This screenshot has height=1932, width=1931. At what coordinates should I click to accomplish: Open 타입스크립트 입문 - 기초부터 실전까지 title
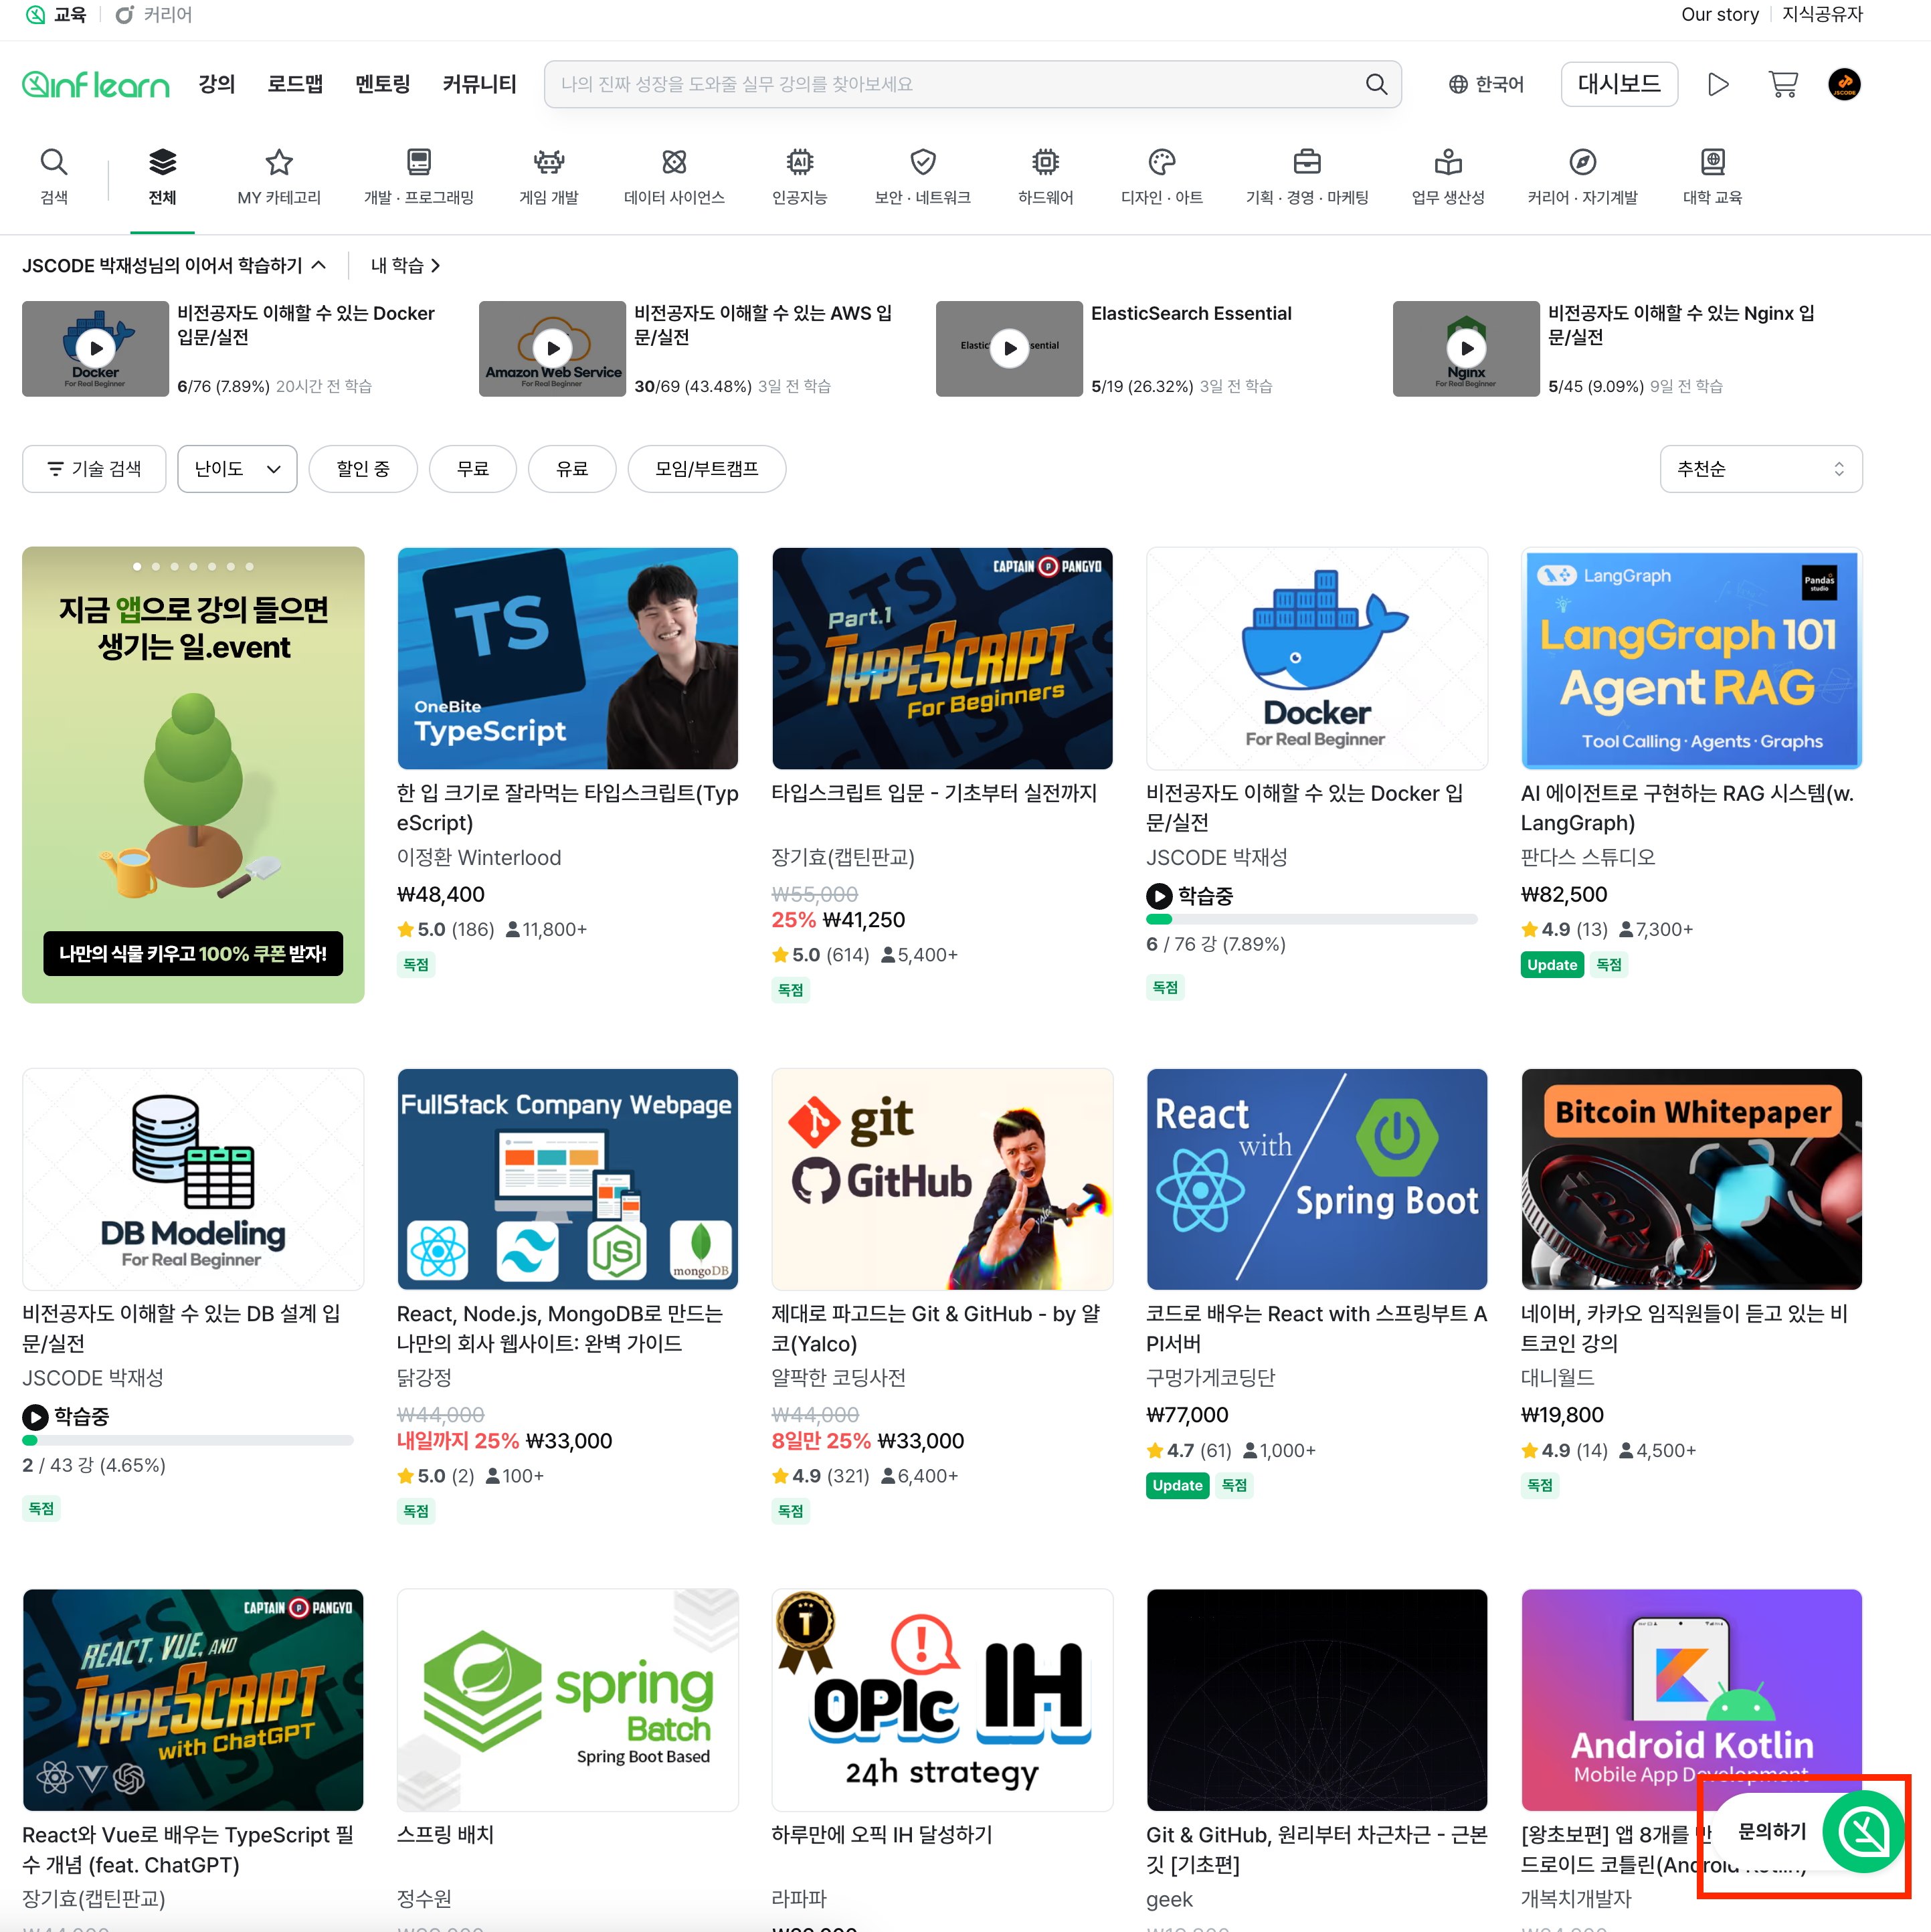pyautogui.click(x=934, y=793)
